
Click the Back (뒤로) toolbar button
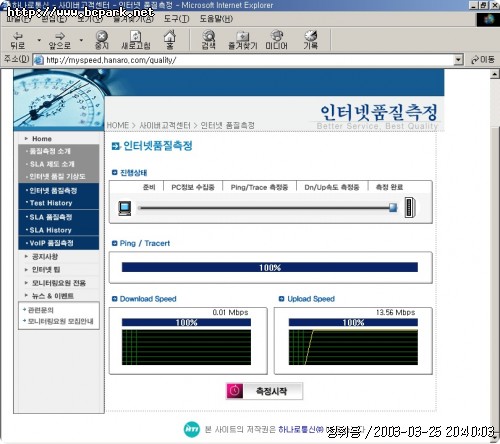tap(17, 40)
